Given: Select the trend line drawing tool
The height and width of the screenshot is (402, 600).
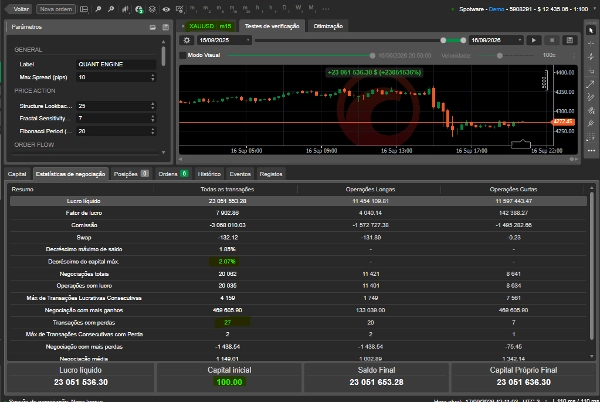Looking at the screenshot, I should tap(591, 85).
